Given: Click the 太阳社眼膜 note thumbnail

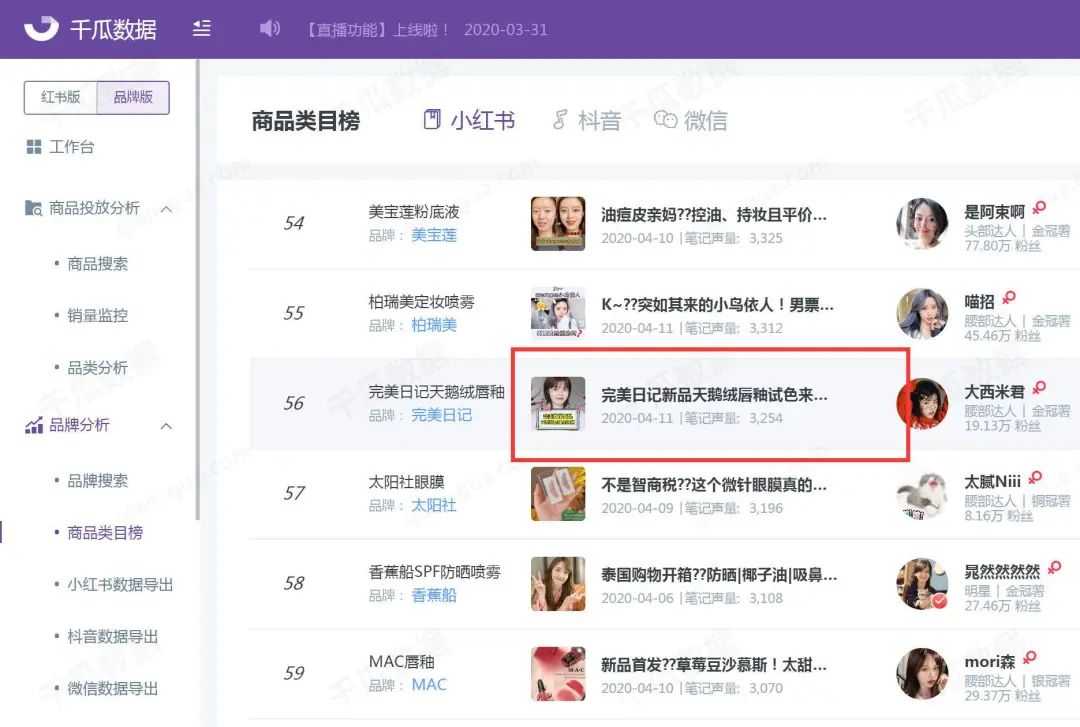Looking at the screenshot, I should pos(558,493).
